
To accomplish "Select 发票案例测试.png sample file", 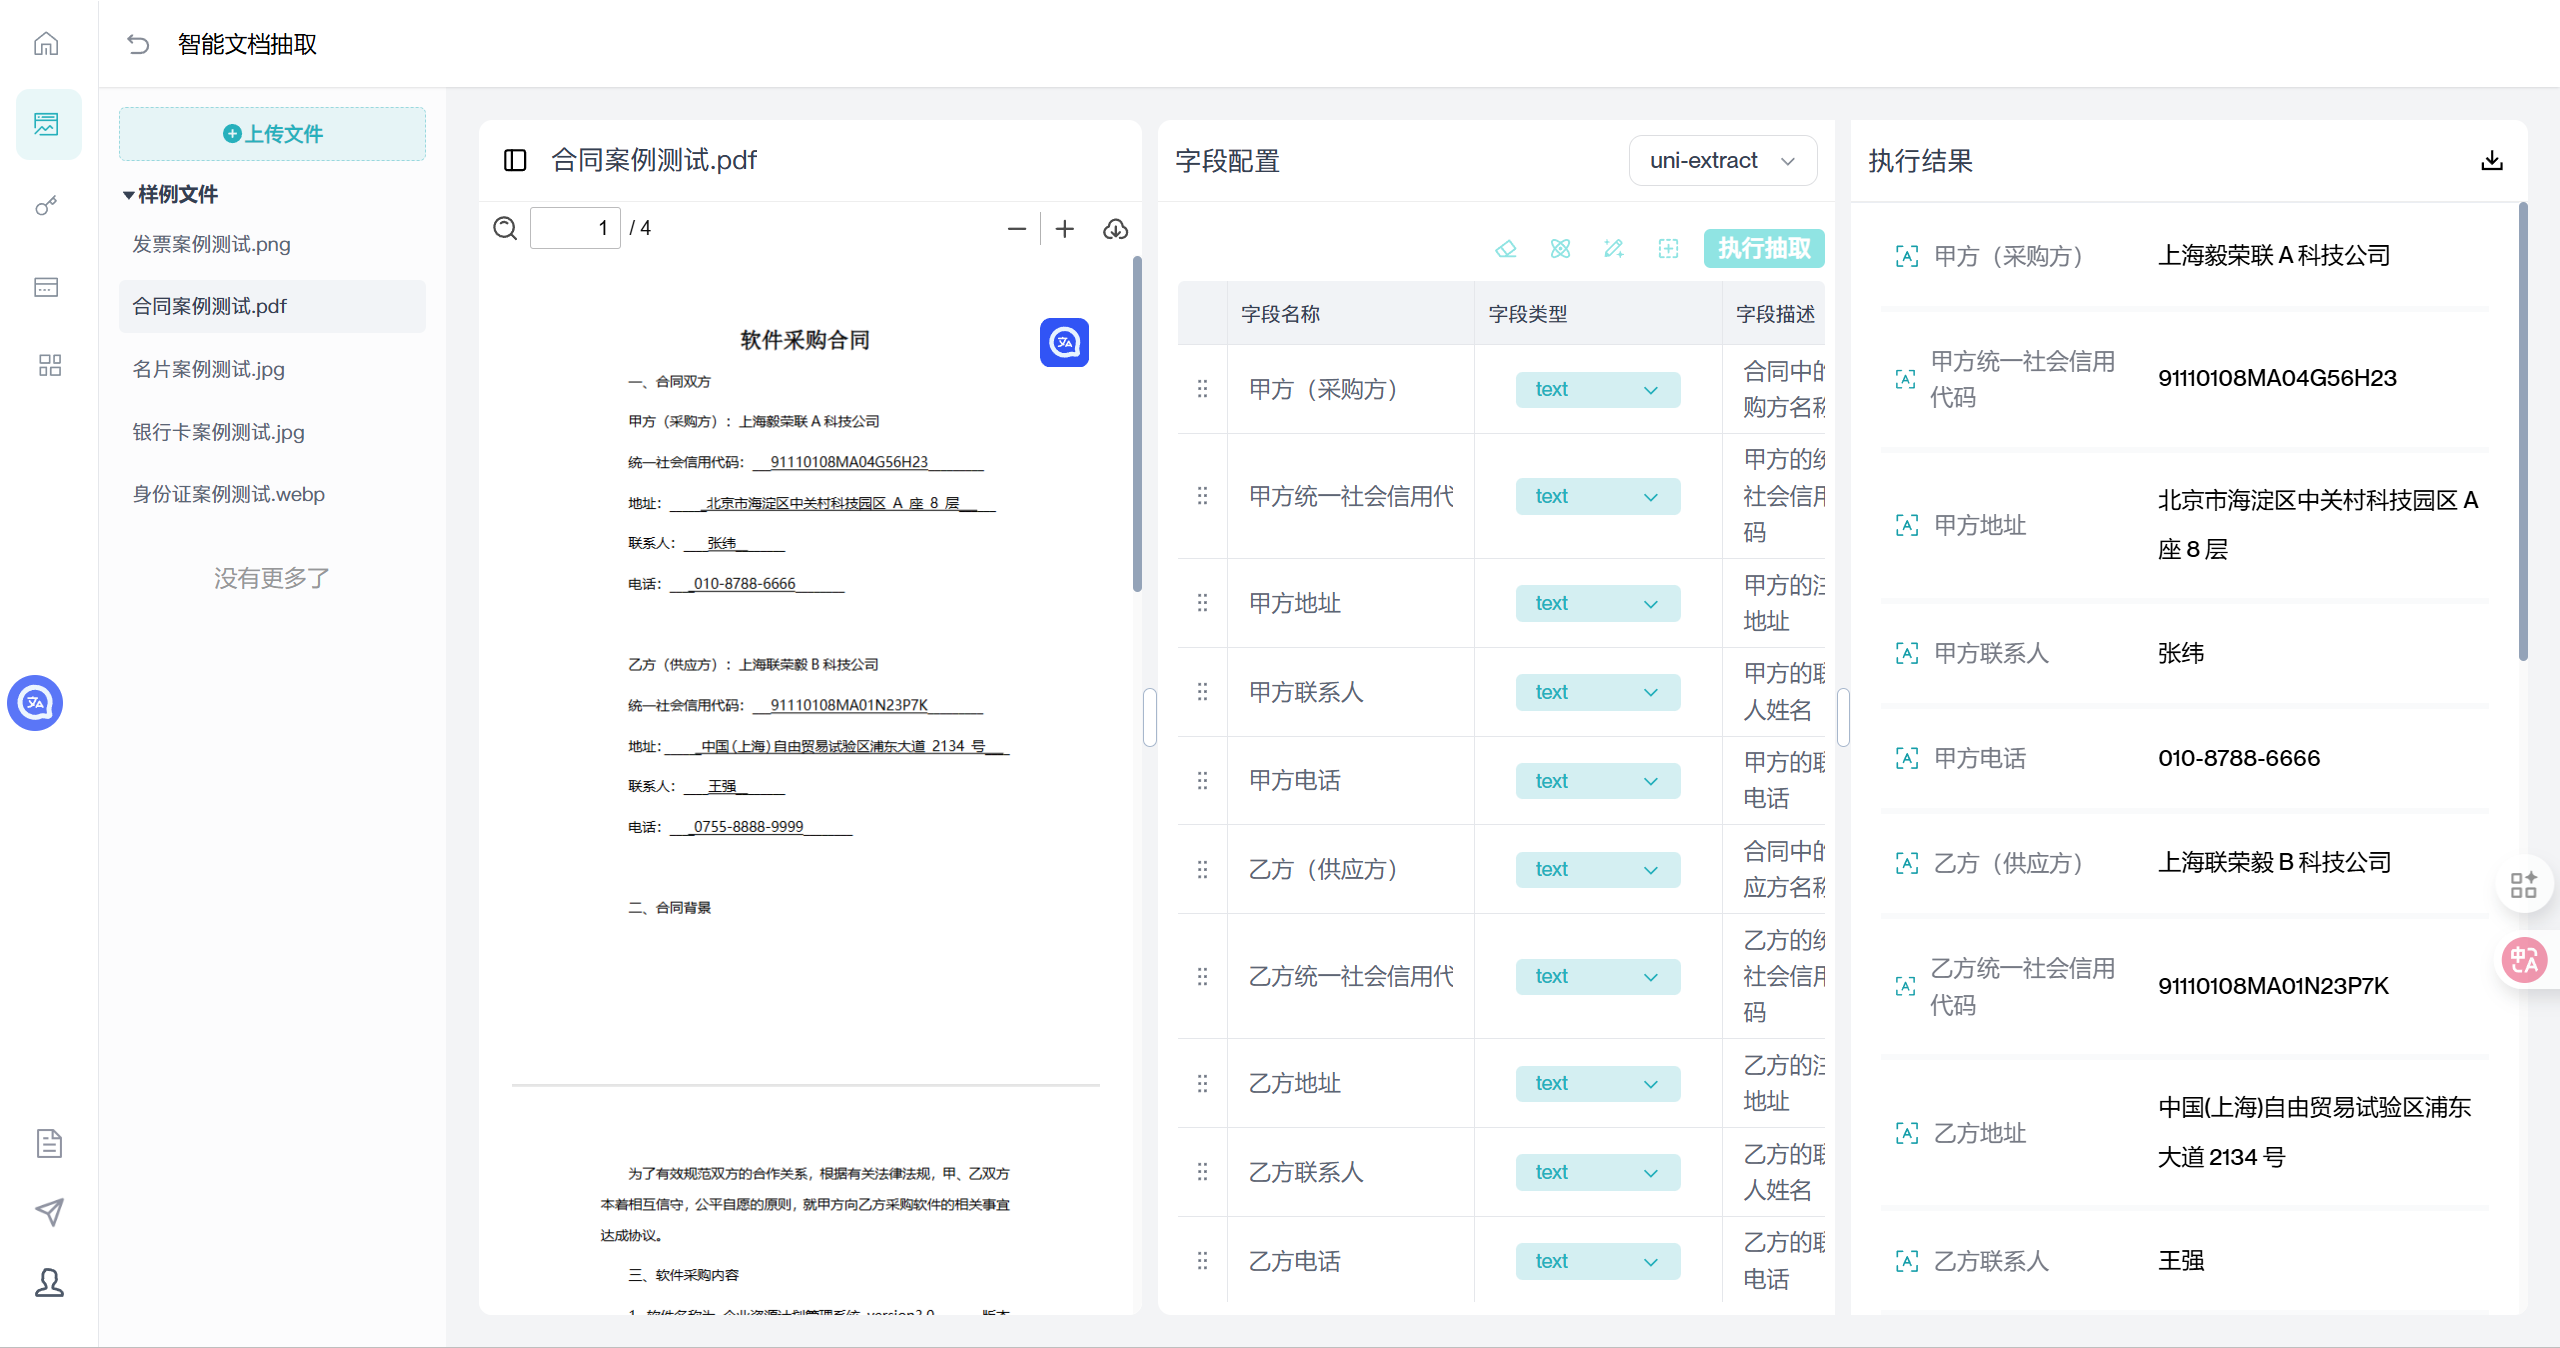I will [x=212, y=244].
